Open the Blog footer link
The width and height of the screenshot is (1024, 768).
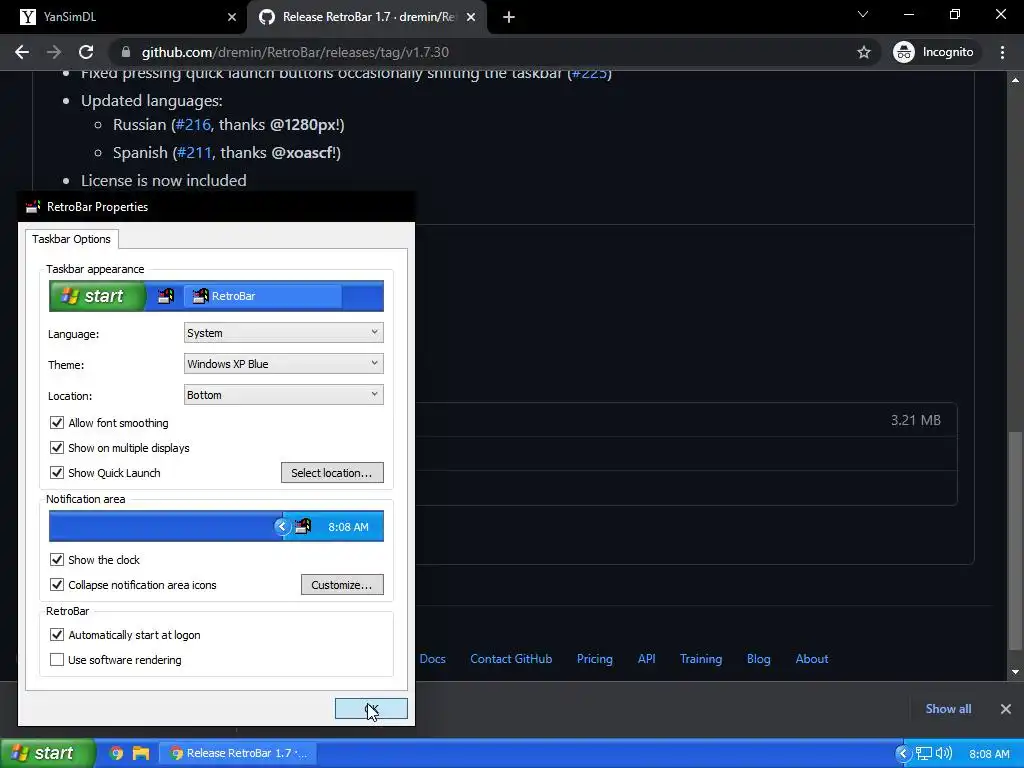(758, 659)
